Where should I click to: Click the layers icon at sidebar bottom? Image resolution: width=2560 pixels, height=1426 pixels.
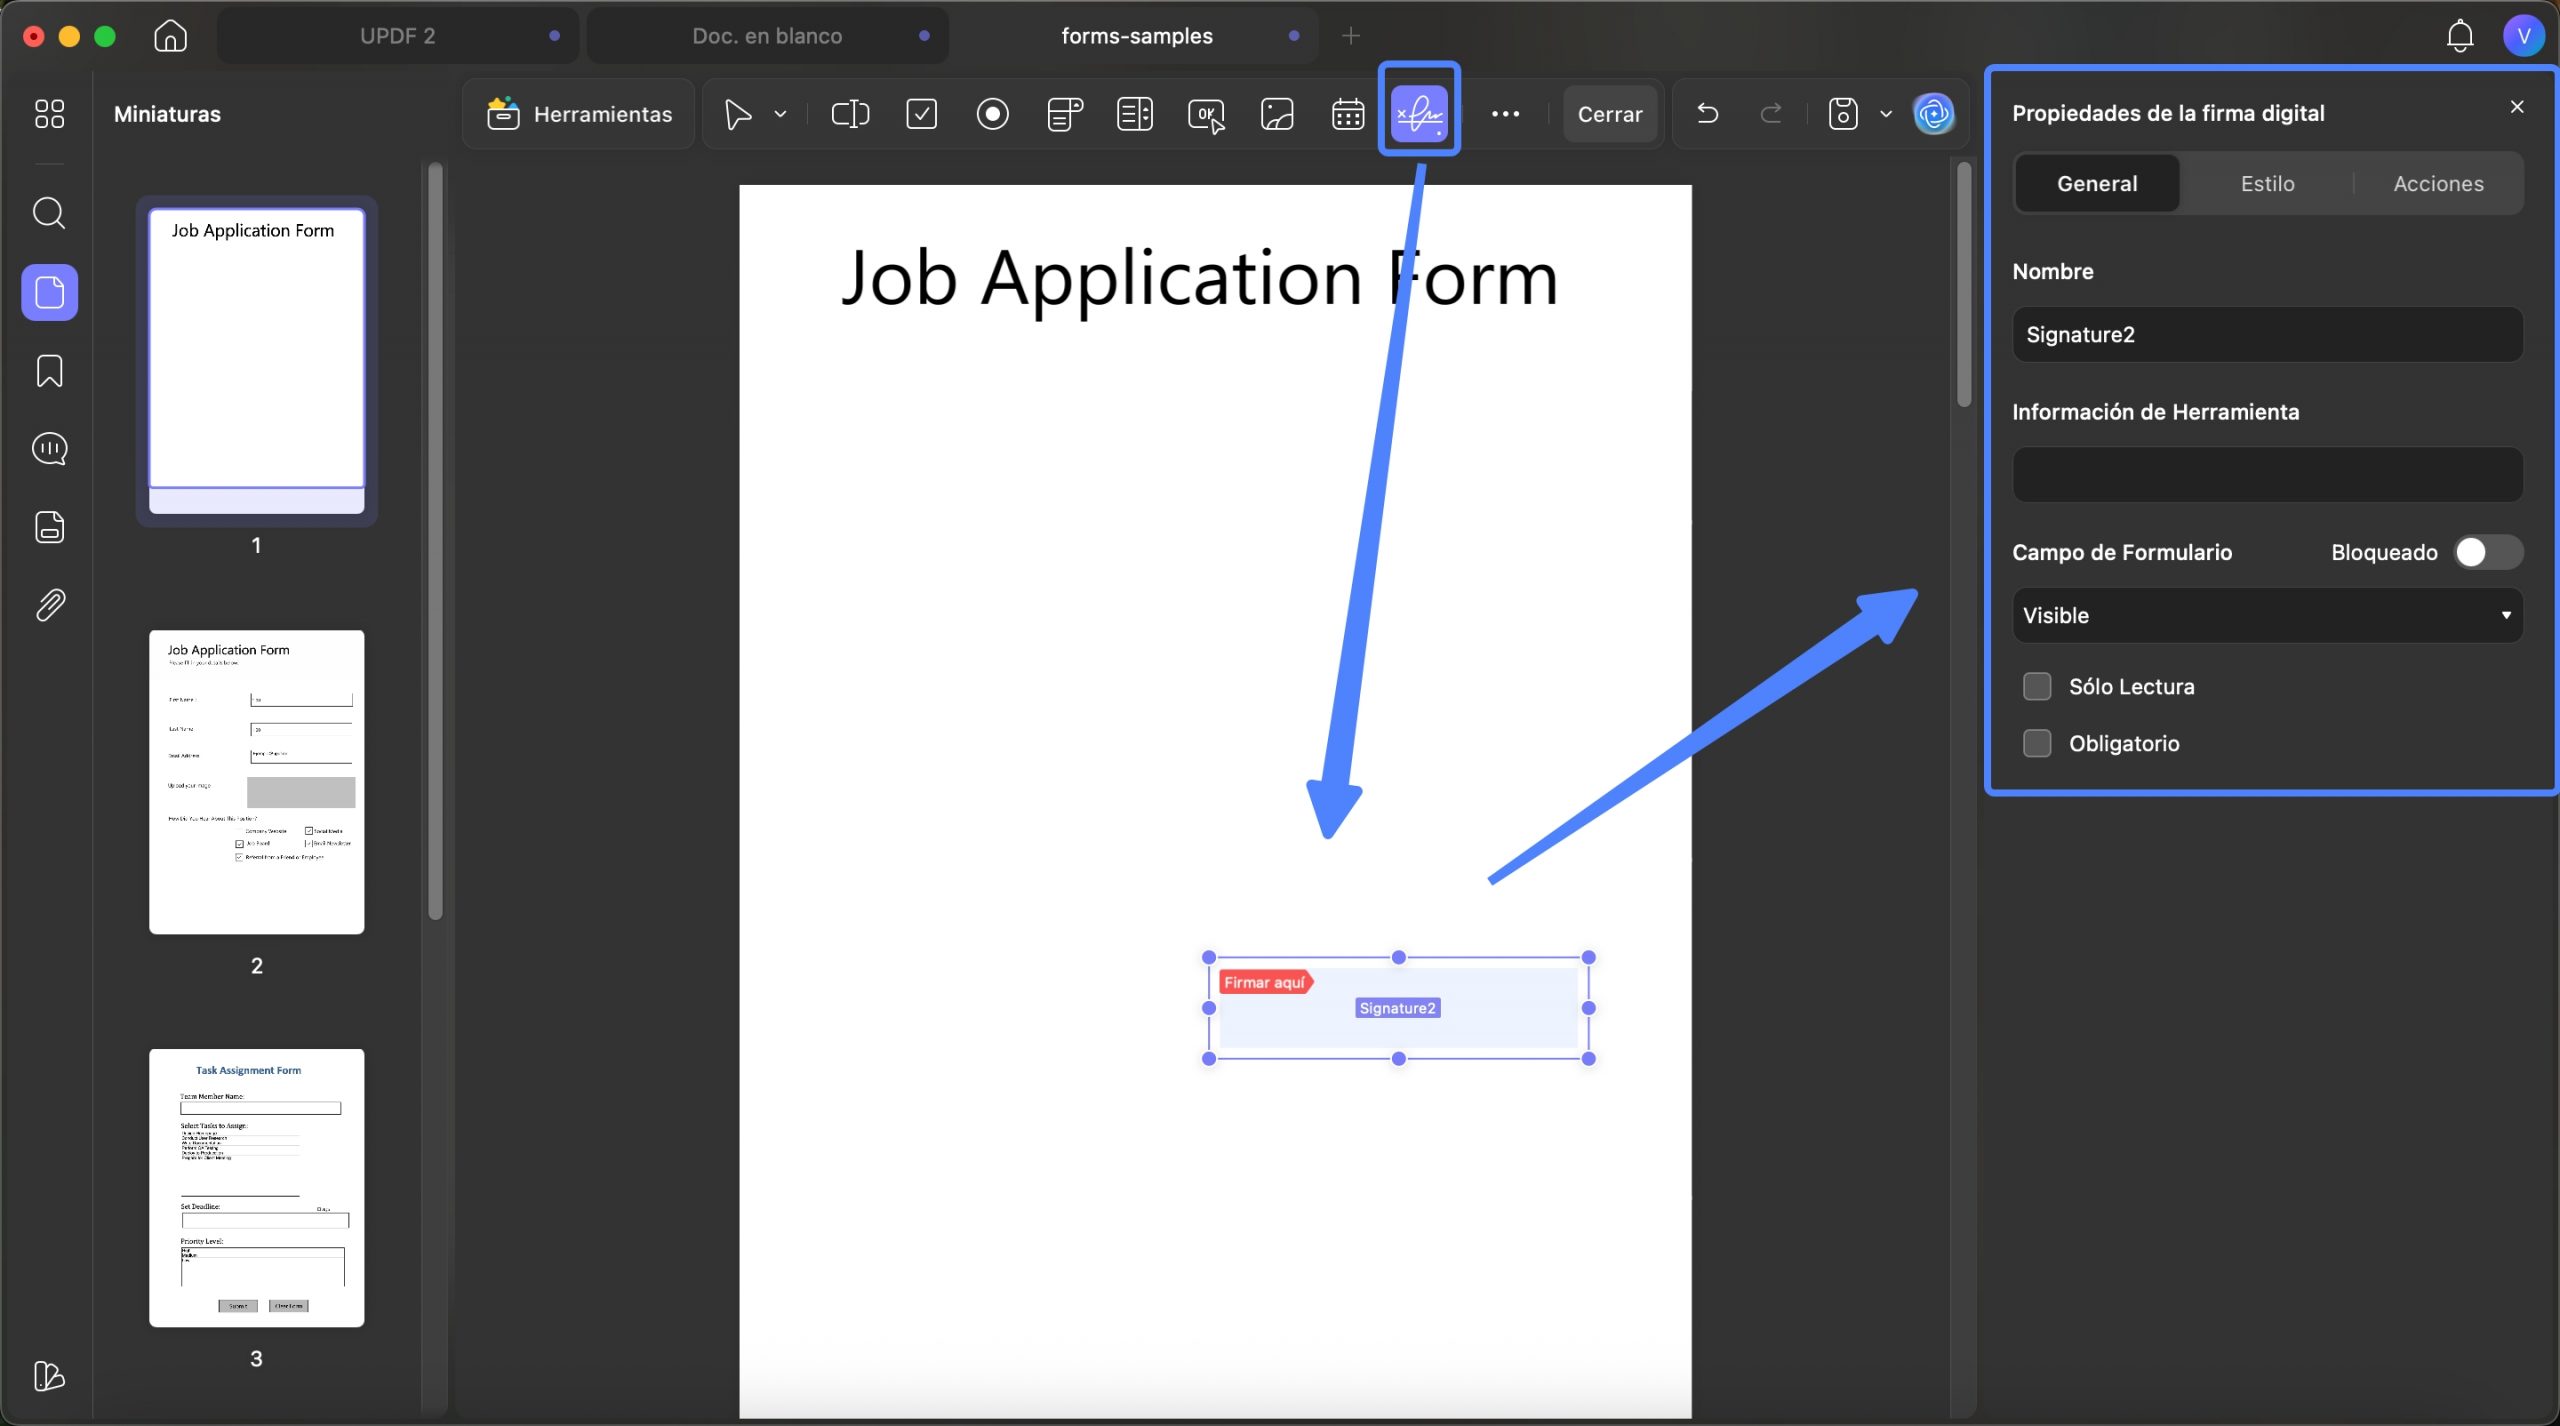tap(49, 1376)
